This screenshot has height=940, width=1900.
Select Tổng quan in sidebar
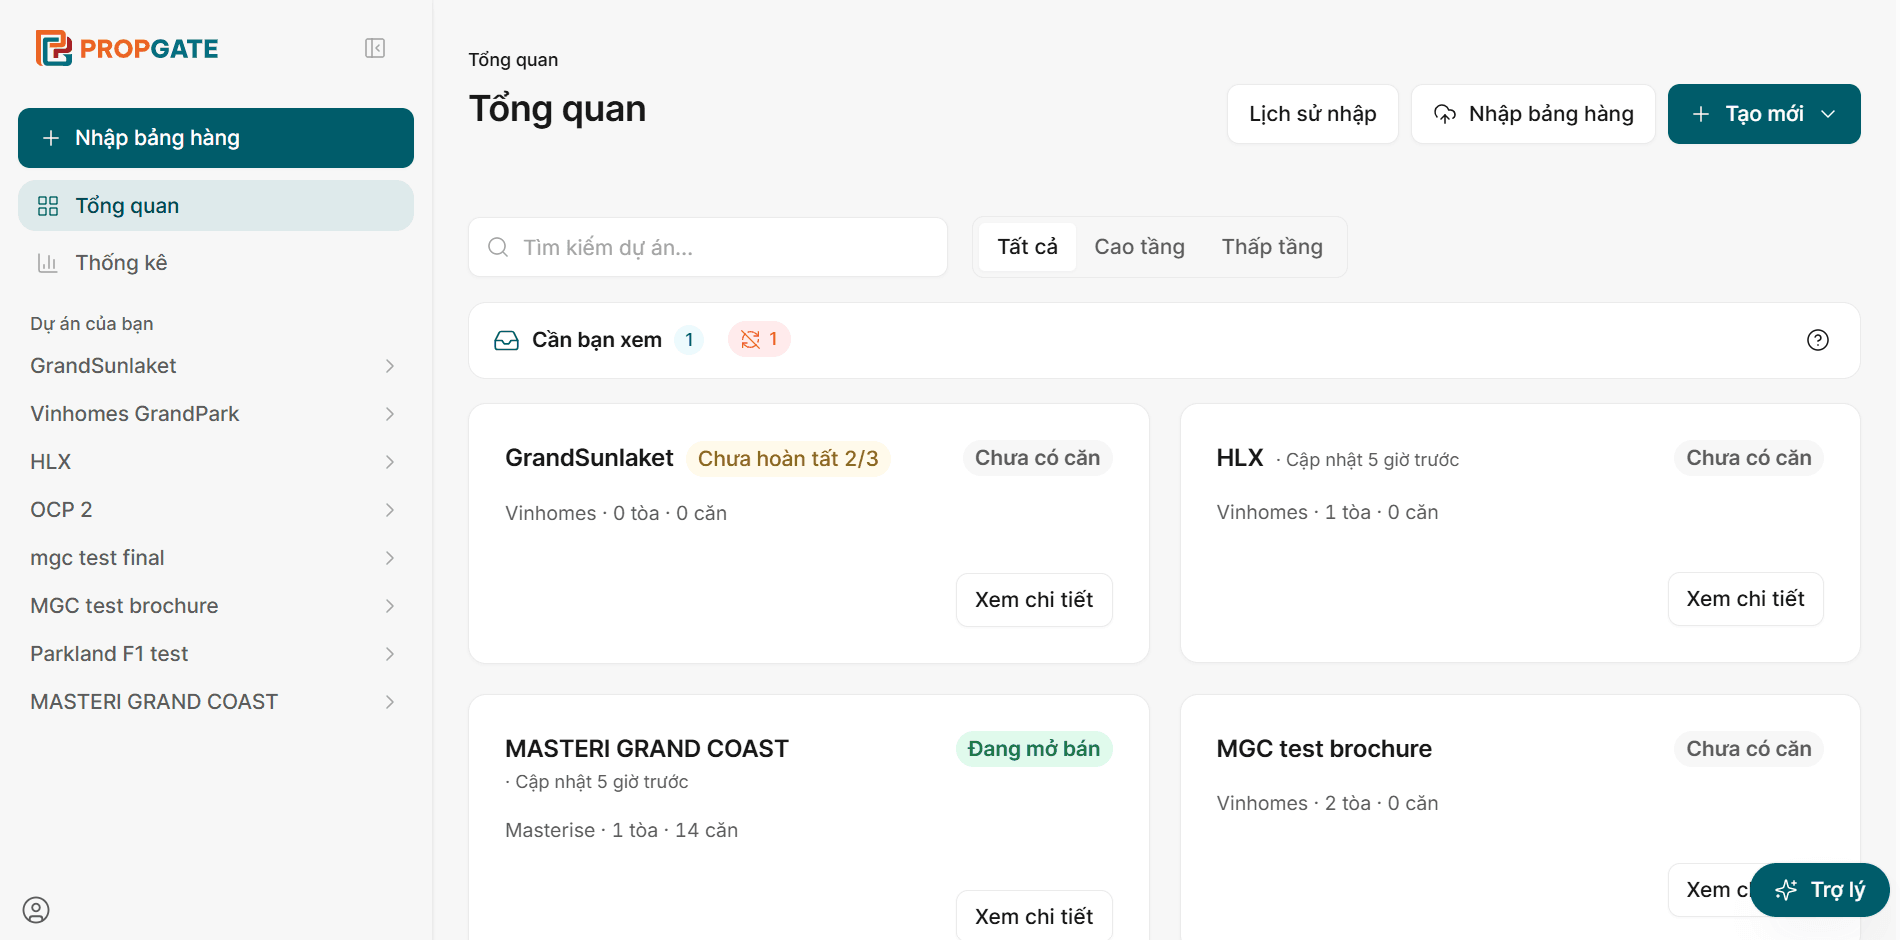[216, 206]
